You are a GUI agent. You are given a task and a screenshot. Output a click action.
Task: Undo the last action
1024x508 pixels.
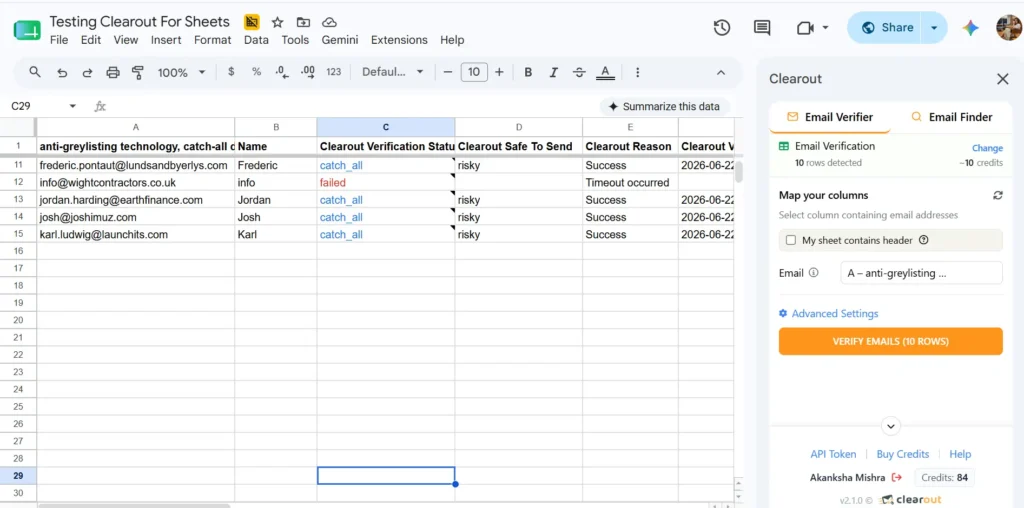[62, 72]
